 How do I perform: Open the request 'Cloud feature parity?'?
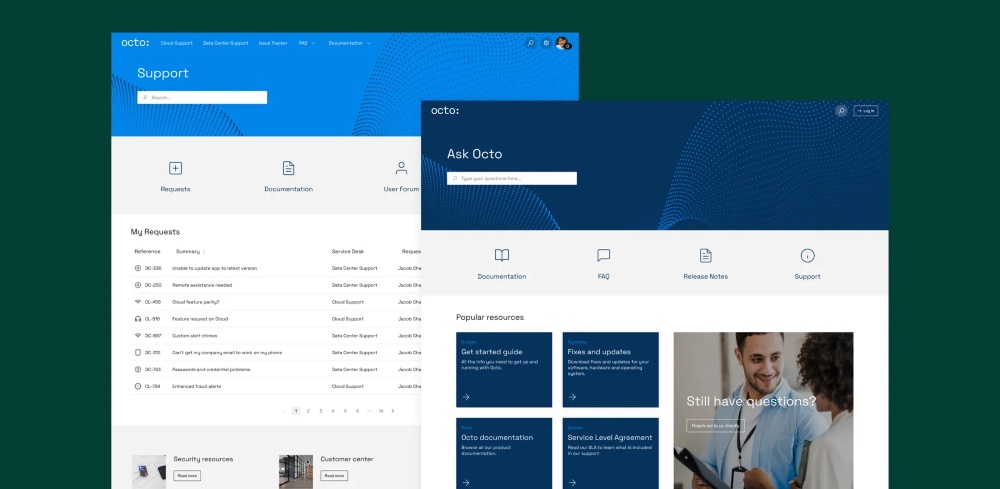[196, 302]
